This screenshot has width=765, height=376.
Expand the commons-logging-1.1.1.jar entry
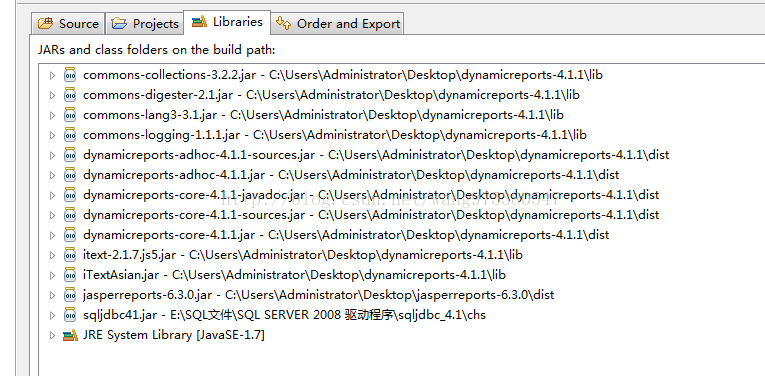point(52,135)
